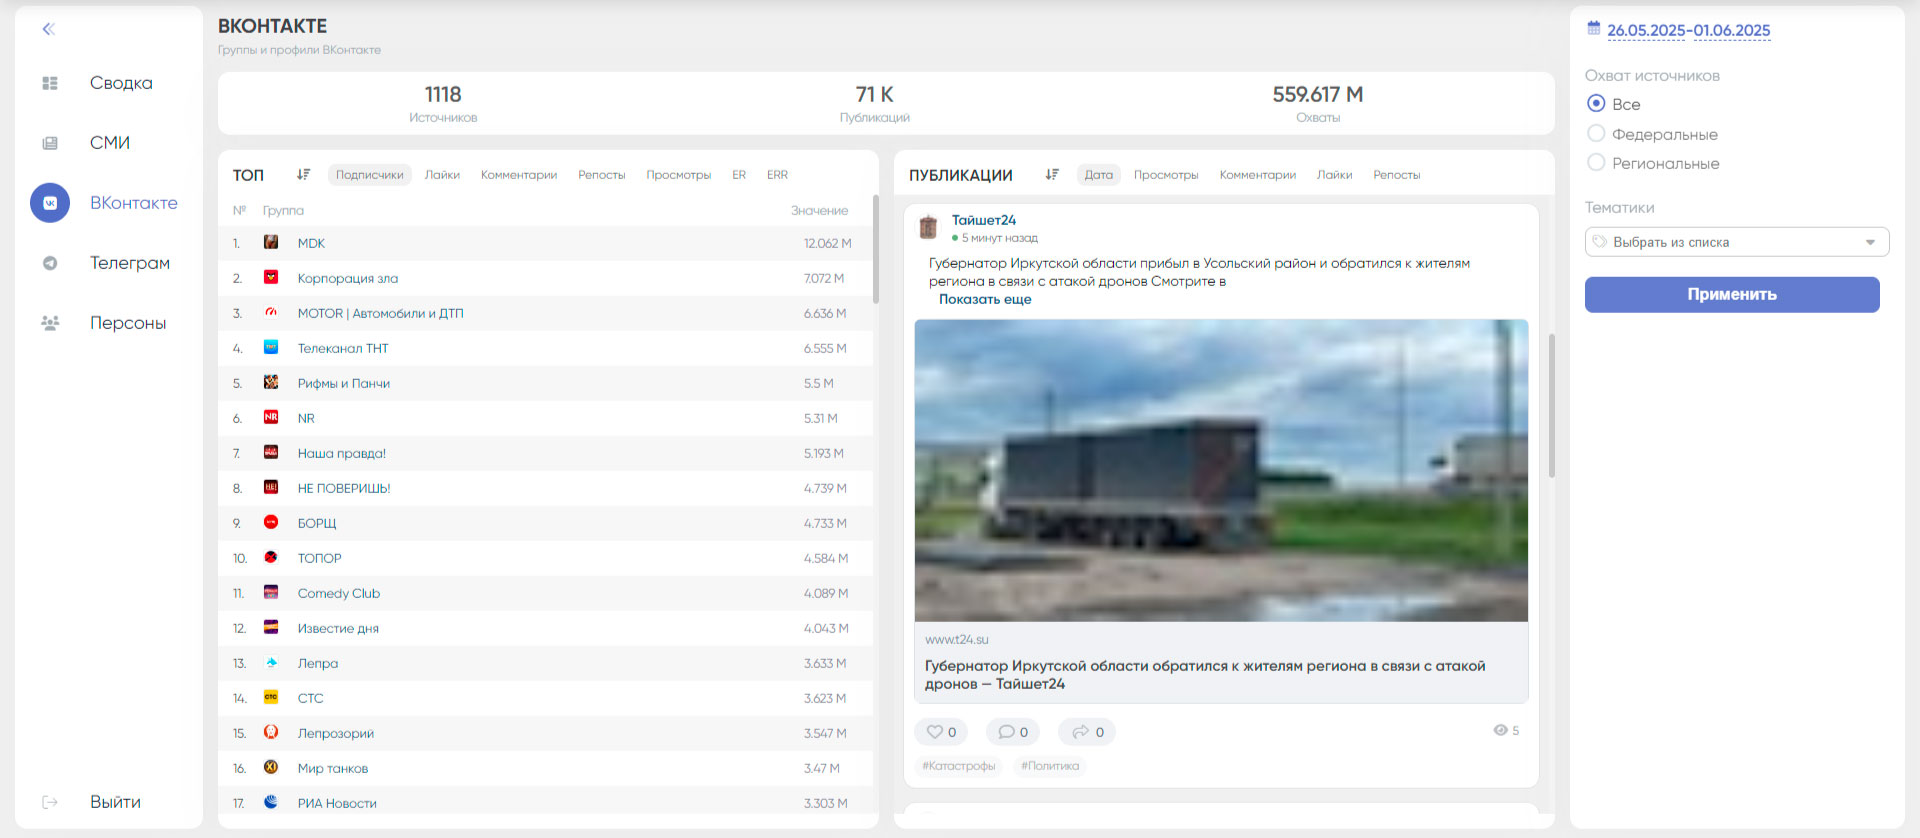Select the Федеральные radio option

[1596, 134]
